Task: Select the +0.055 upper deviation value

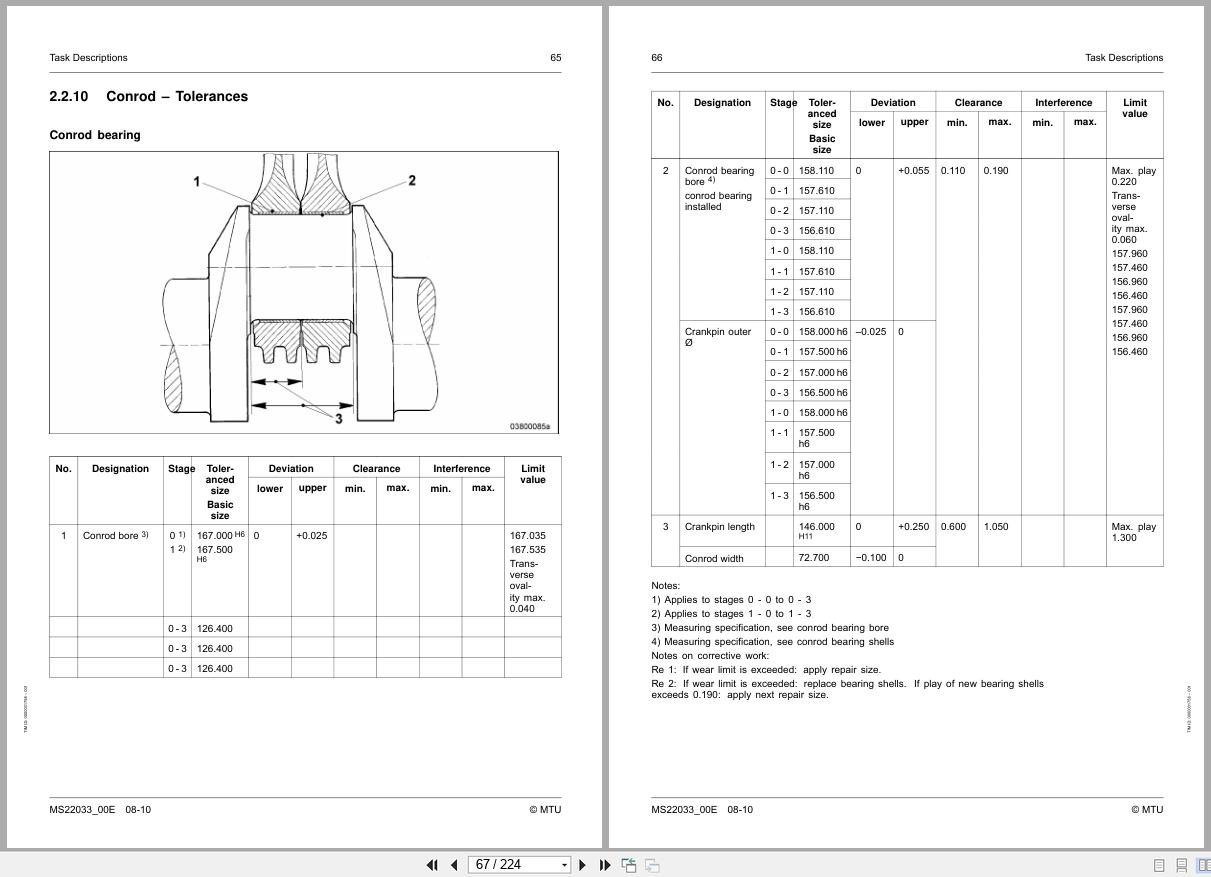Action: click(x=913, y=171)
